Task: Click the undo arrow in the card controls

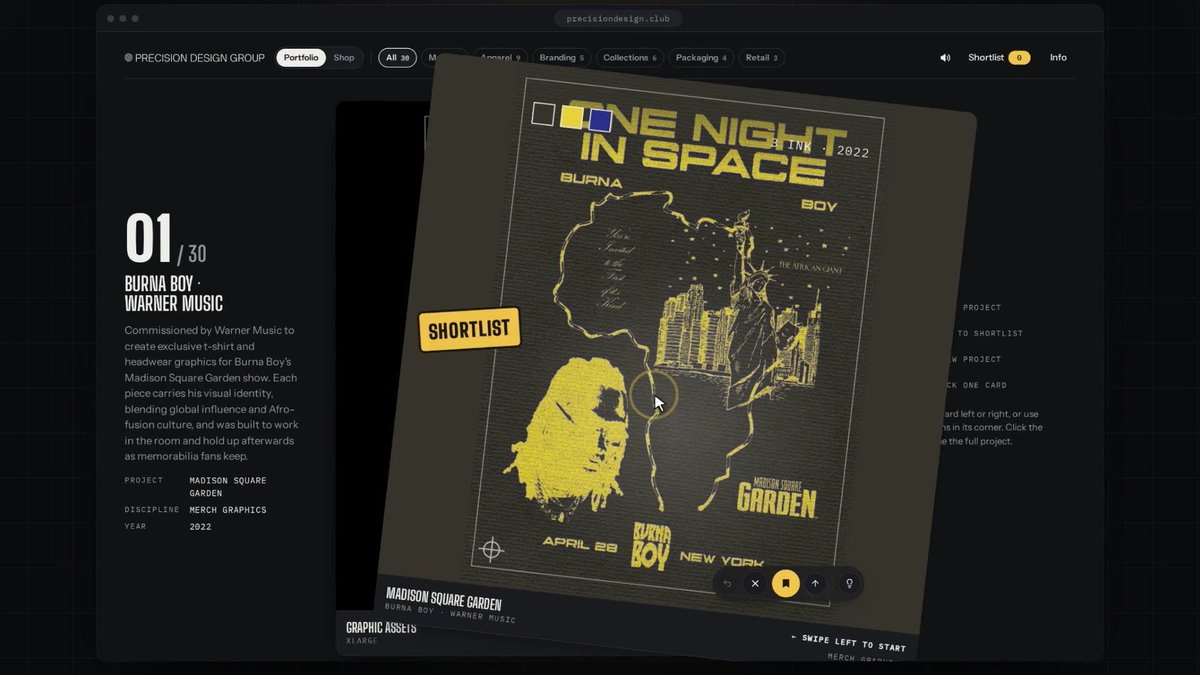Action: 727,583
